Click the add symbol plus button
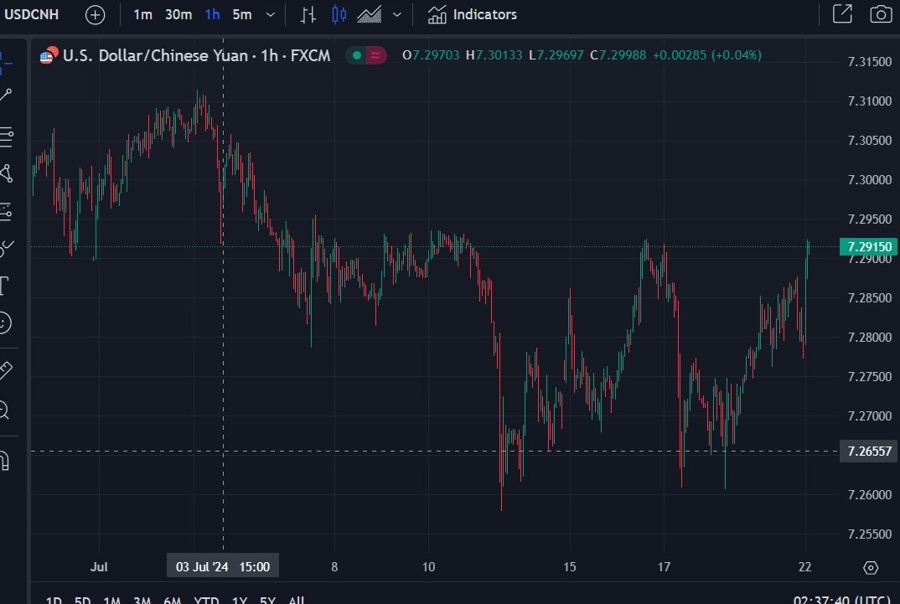This screenshot has width=900, height=604. pyautogui.click(x=94, y=14)
